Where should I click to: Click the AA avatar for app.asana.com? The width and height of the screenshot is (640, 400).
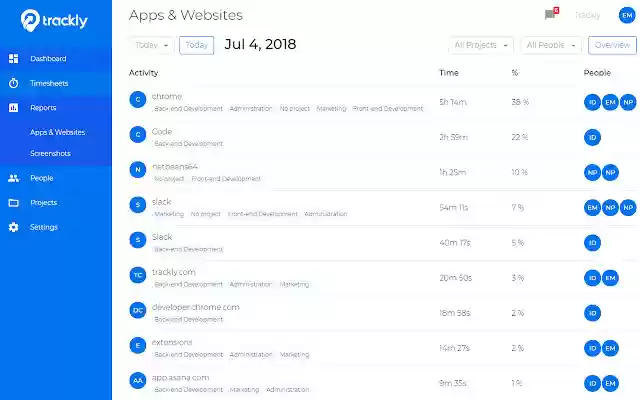(138, 381)
